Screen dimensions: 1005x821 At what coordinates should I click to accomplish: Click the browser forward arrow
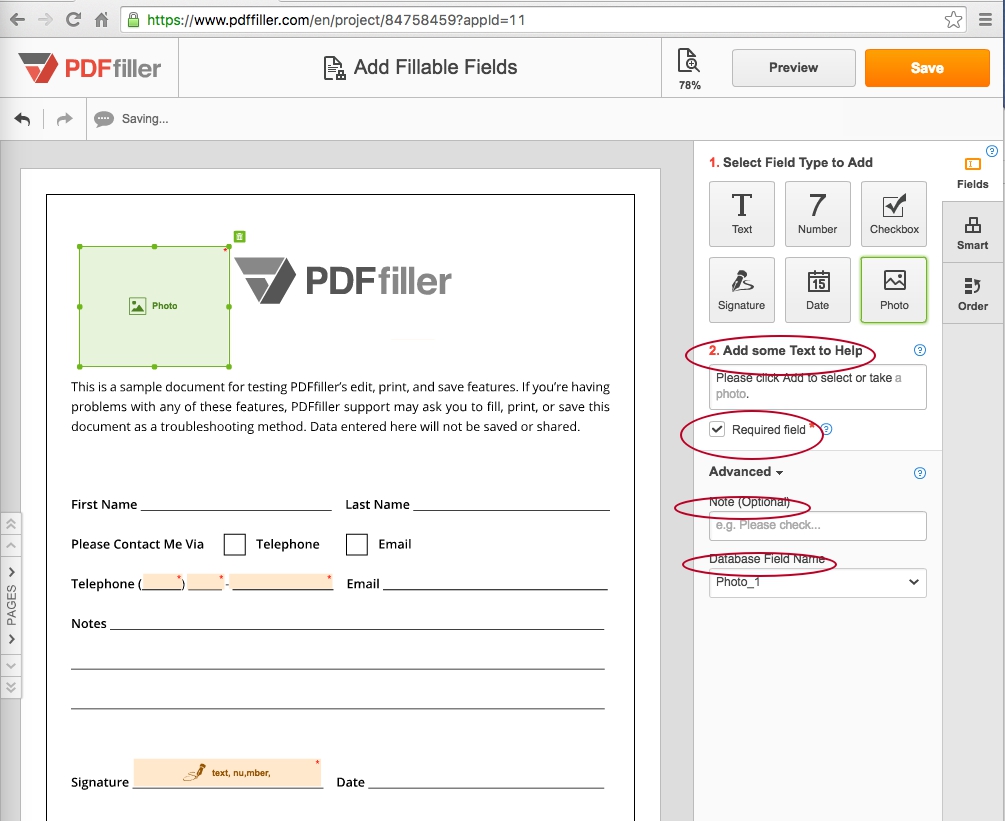coord(46,20)
